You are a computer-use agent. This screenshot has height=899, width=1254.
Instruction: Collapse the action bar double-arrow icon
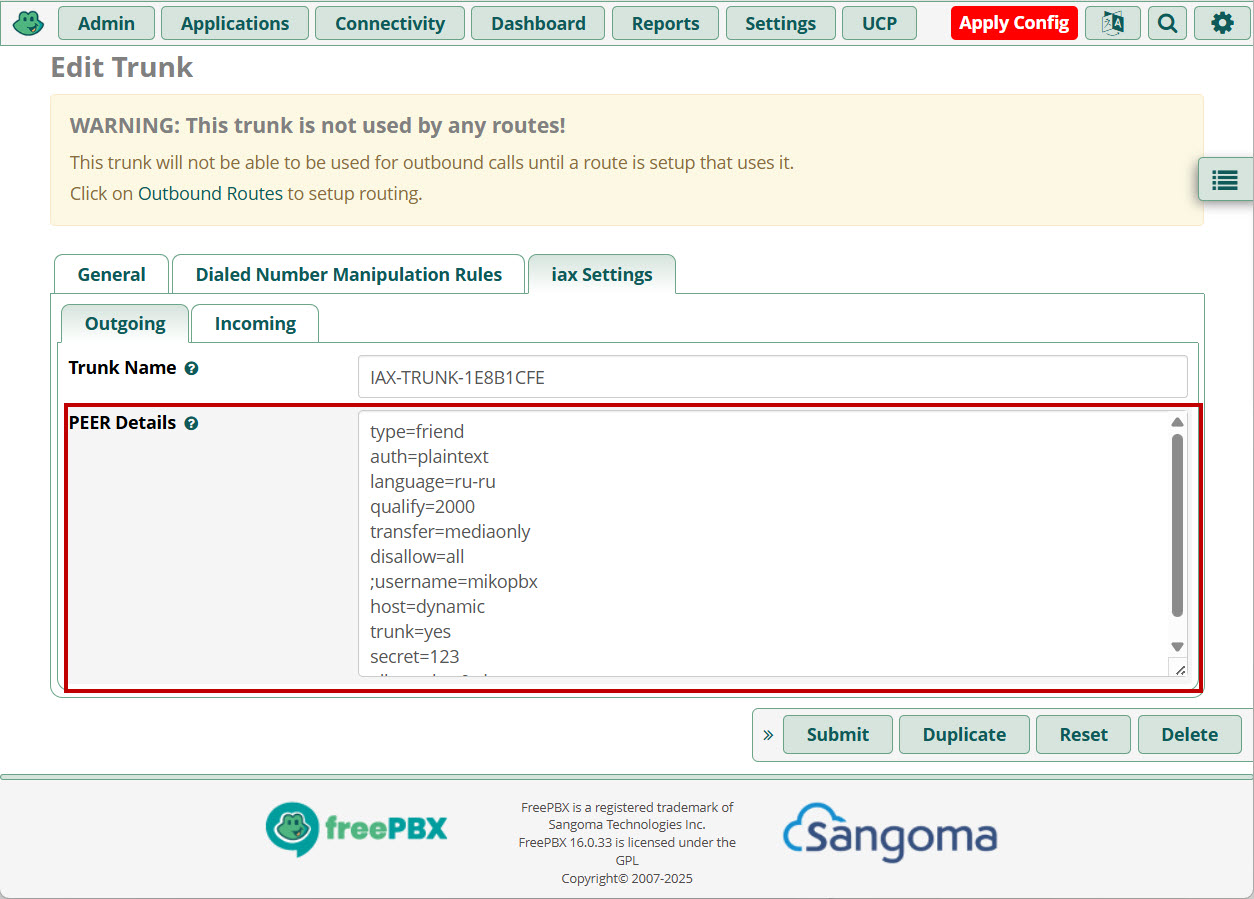pyautogui.click(x=768, y=735)
